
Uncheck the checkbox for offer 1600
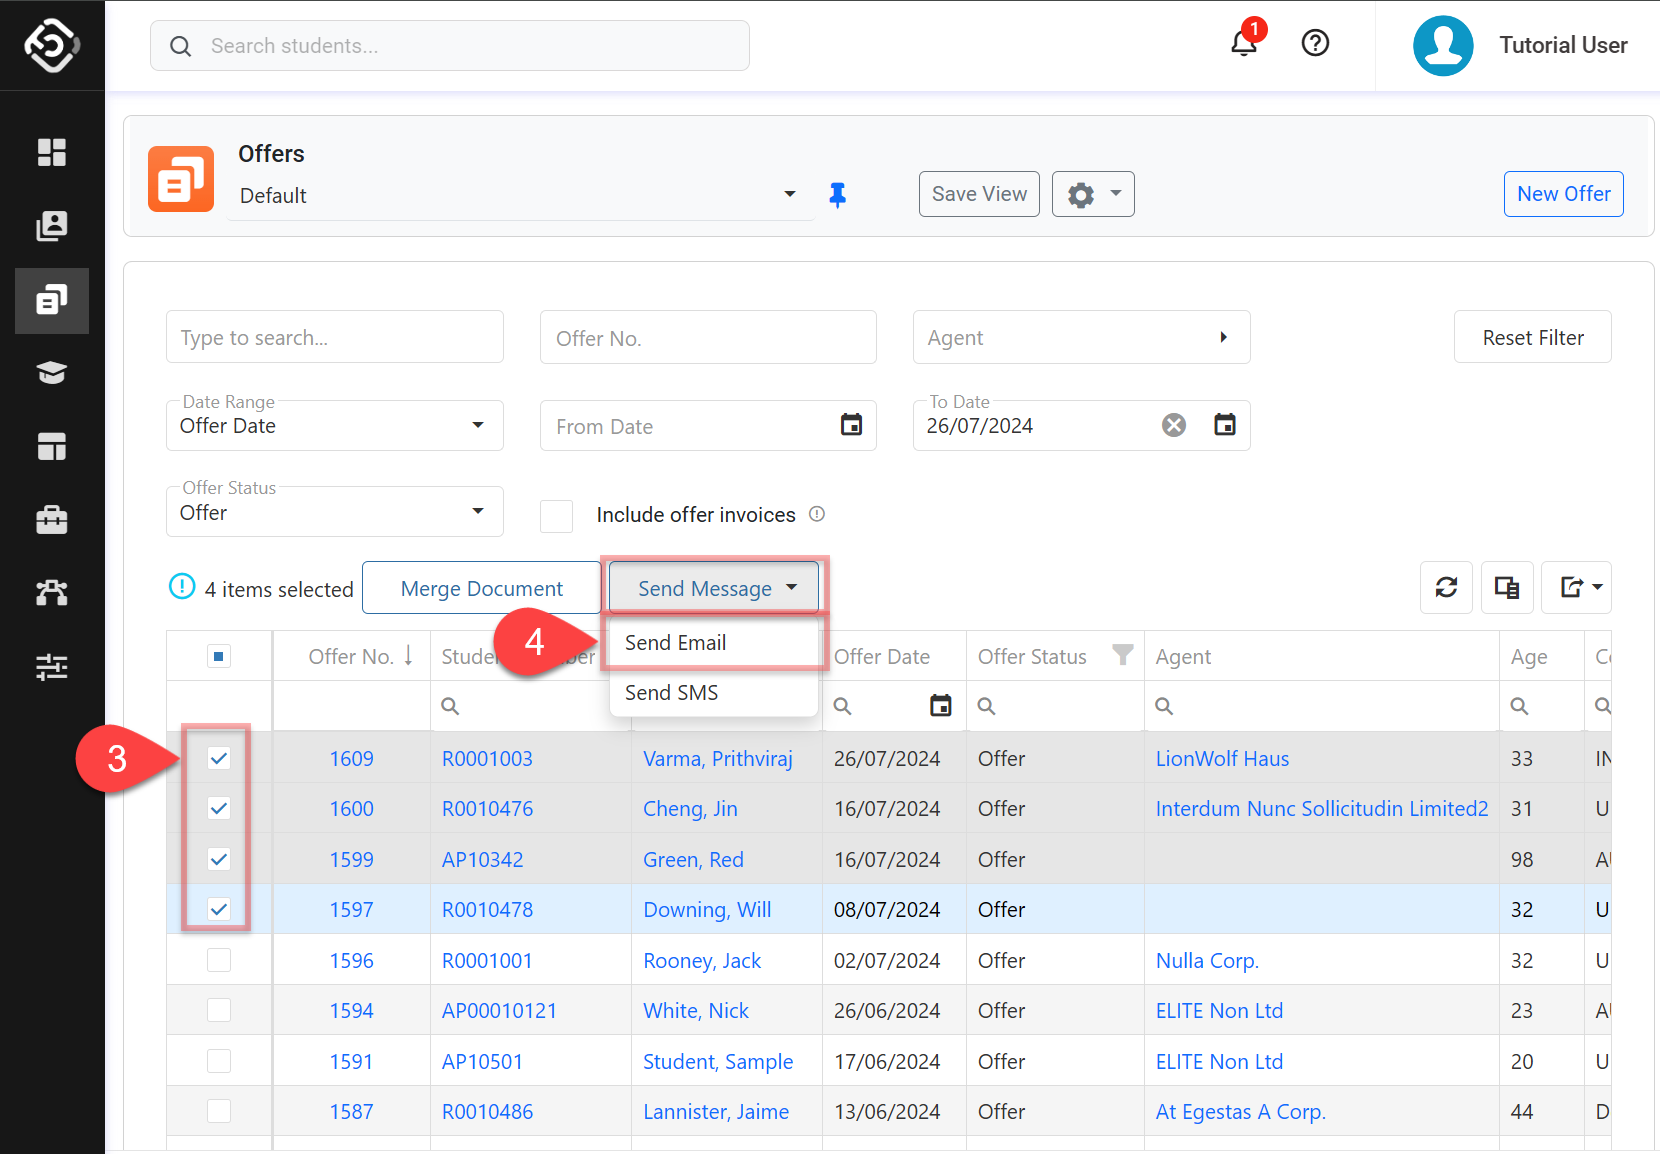click(x=219, y=808)
